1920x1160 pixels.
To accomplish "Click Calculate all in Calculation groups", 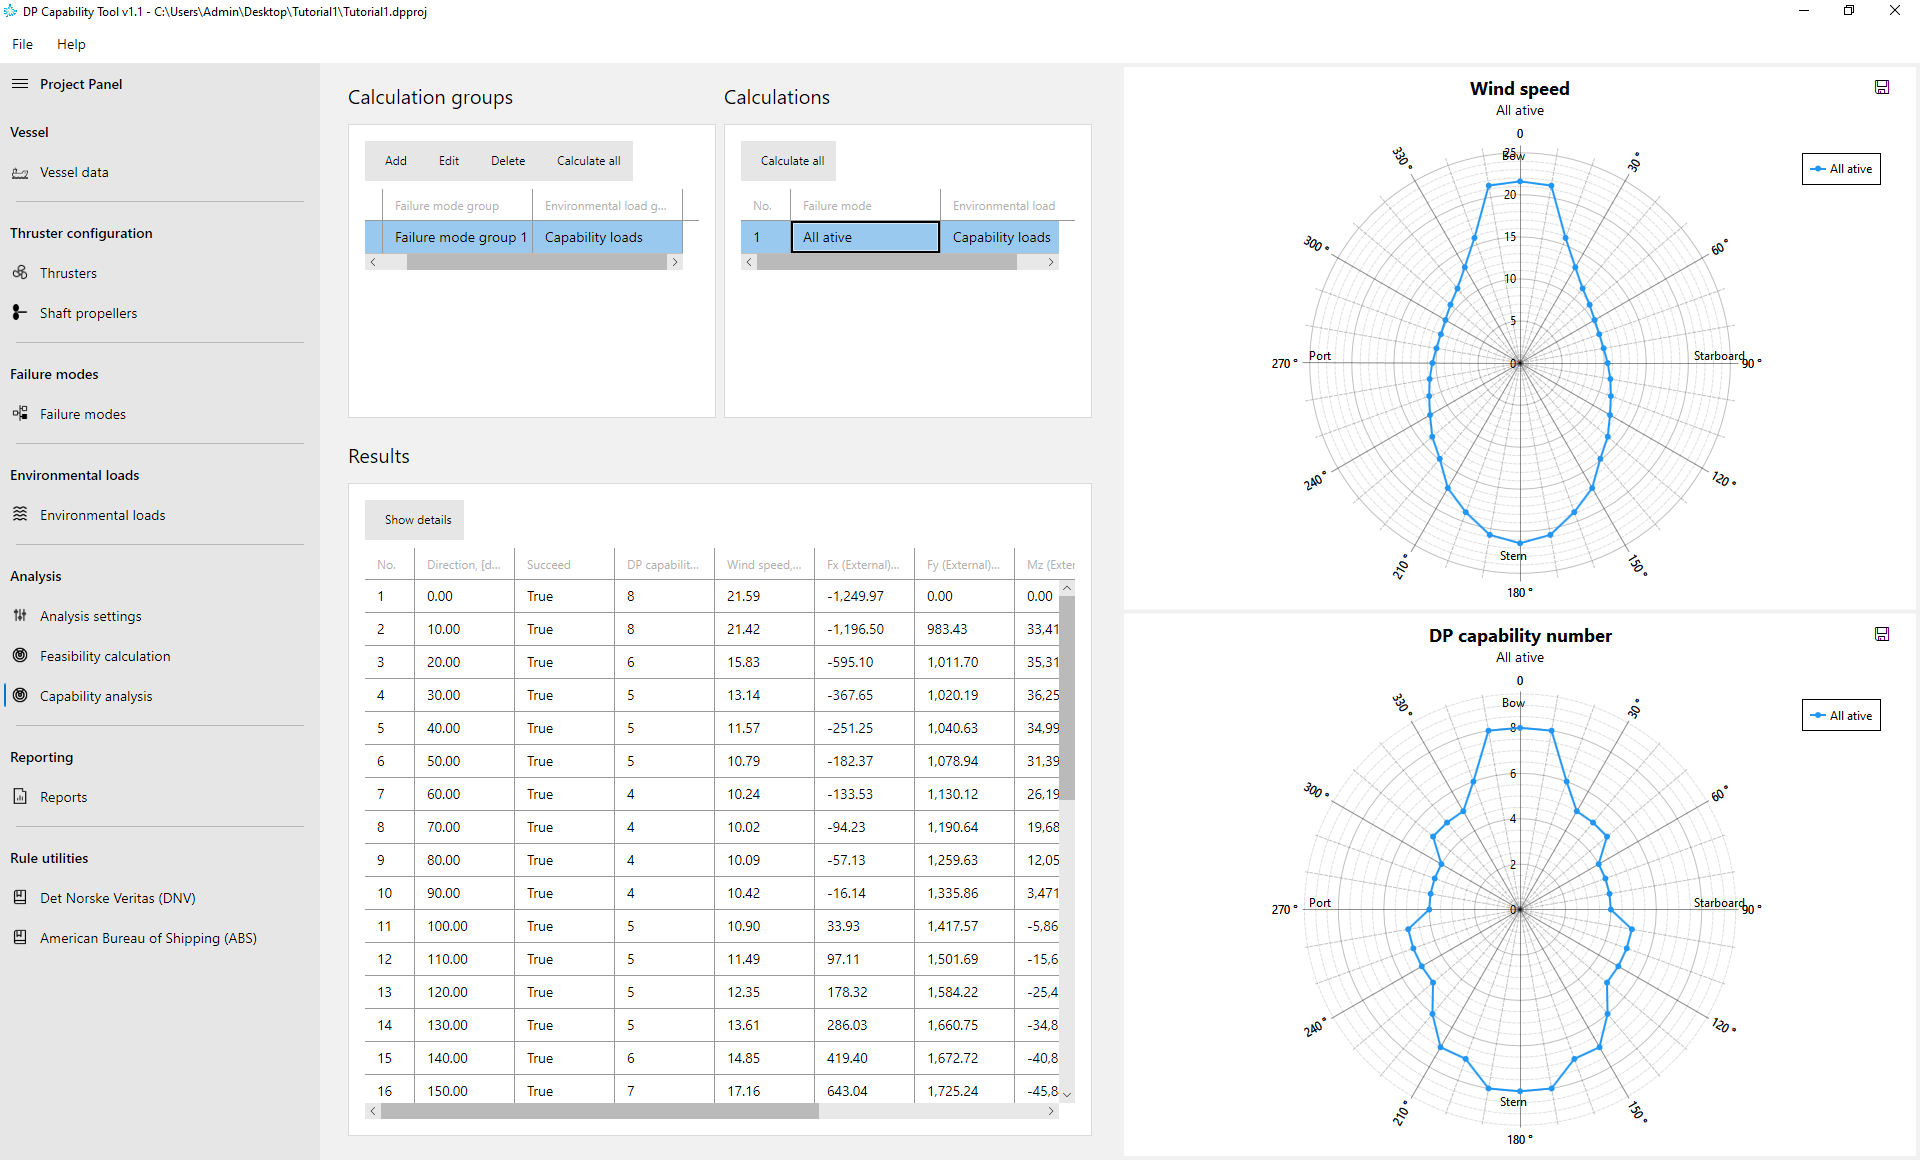I will (588, 161).
